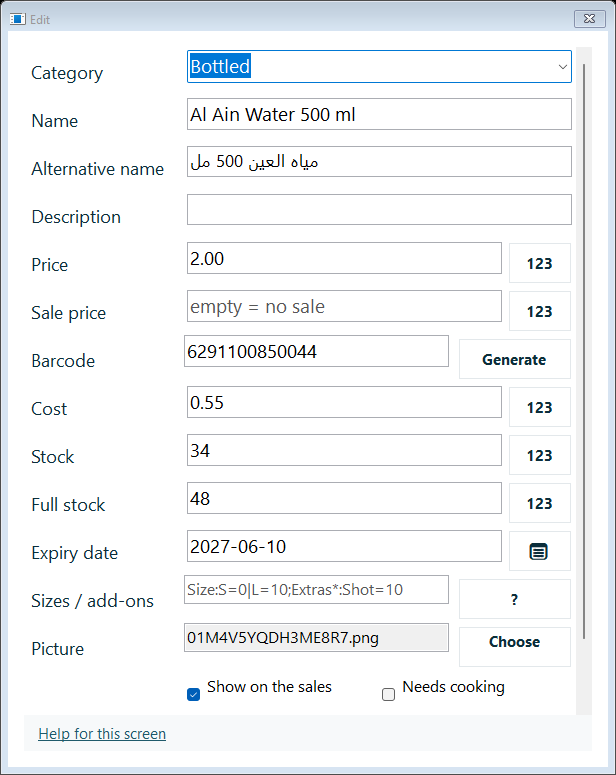Viewport: 616px width, 775px height.
Task: Click the Price input showing 2.00
Action: (x=344, y=258)
